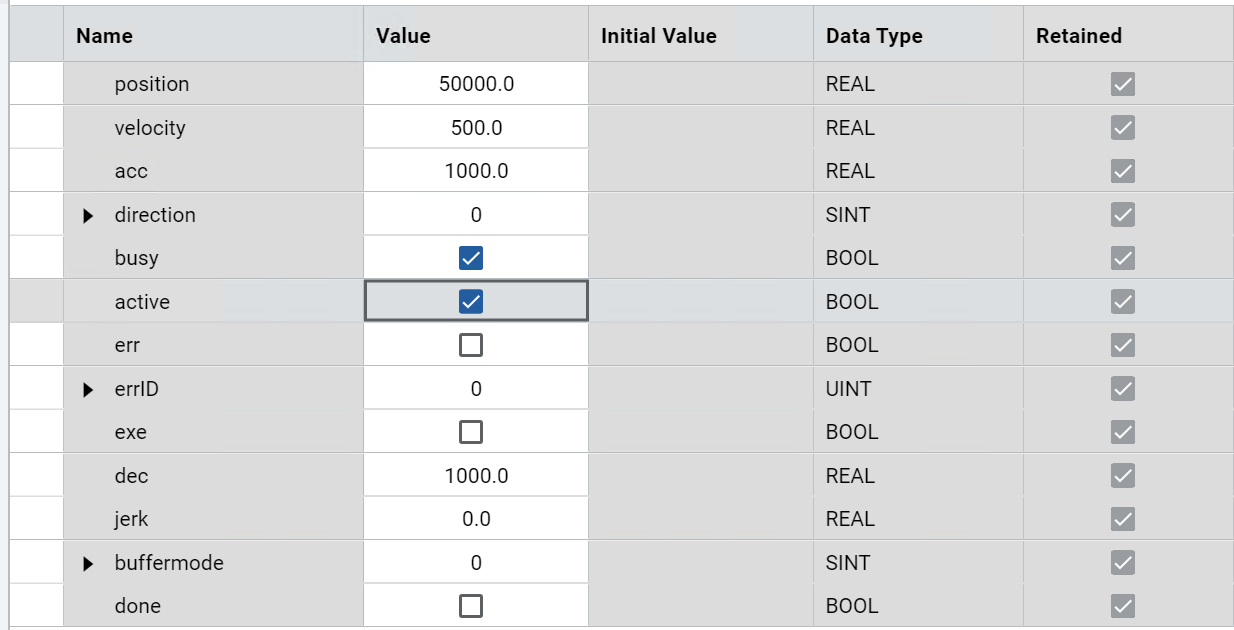Uncheck the active value checkbox
Screen dimensions: 1234x630
[470, 302]
